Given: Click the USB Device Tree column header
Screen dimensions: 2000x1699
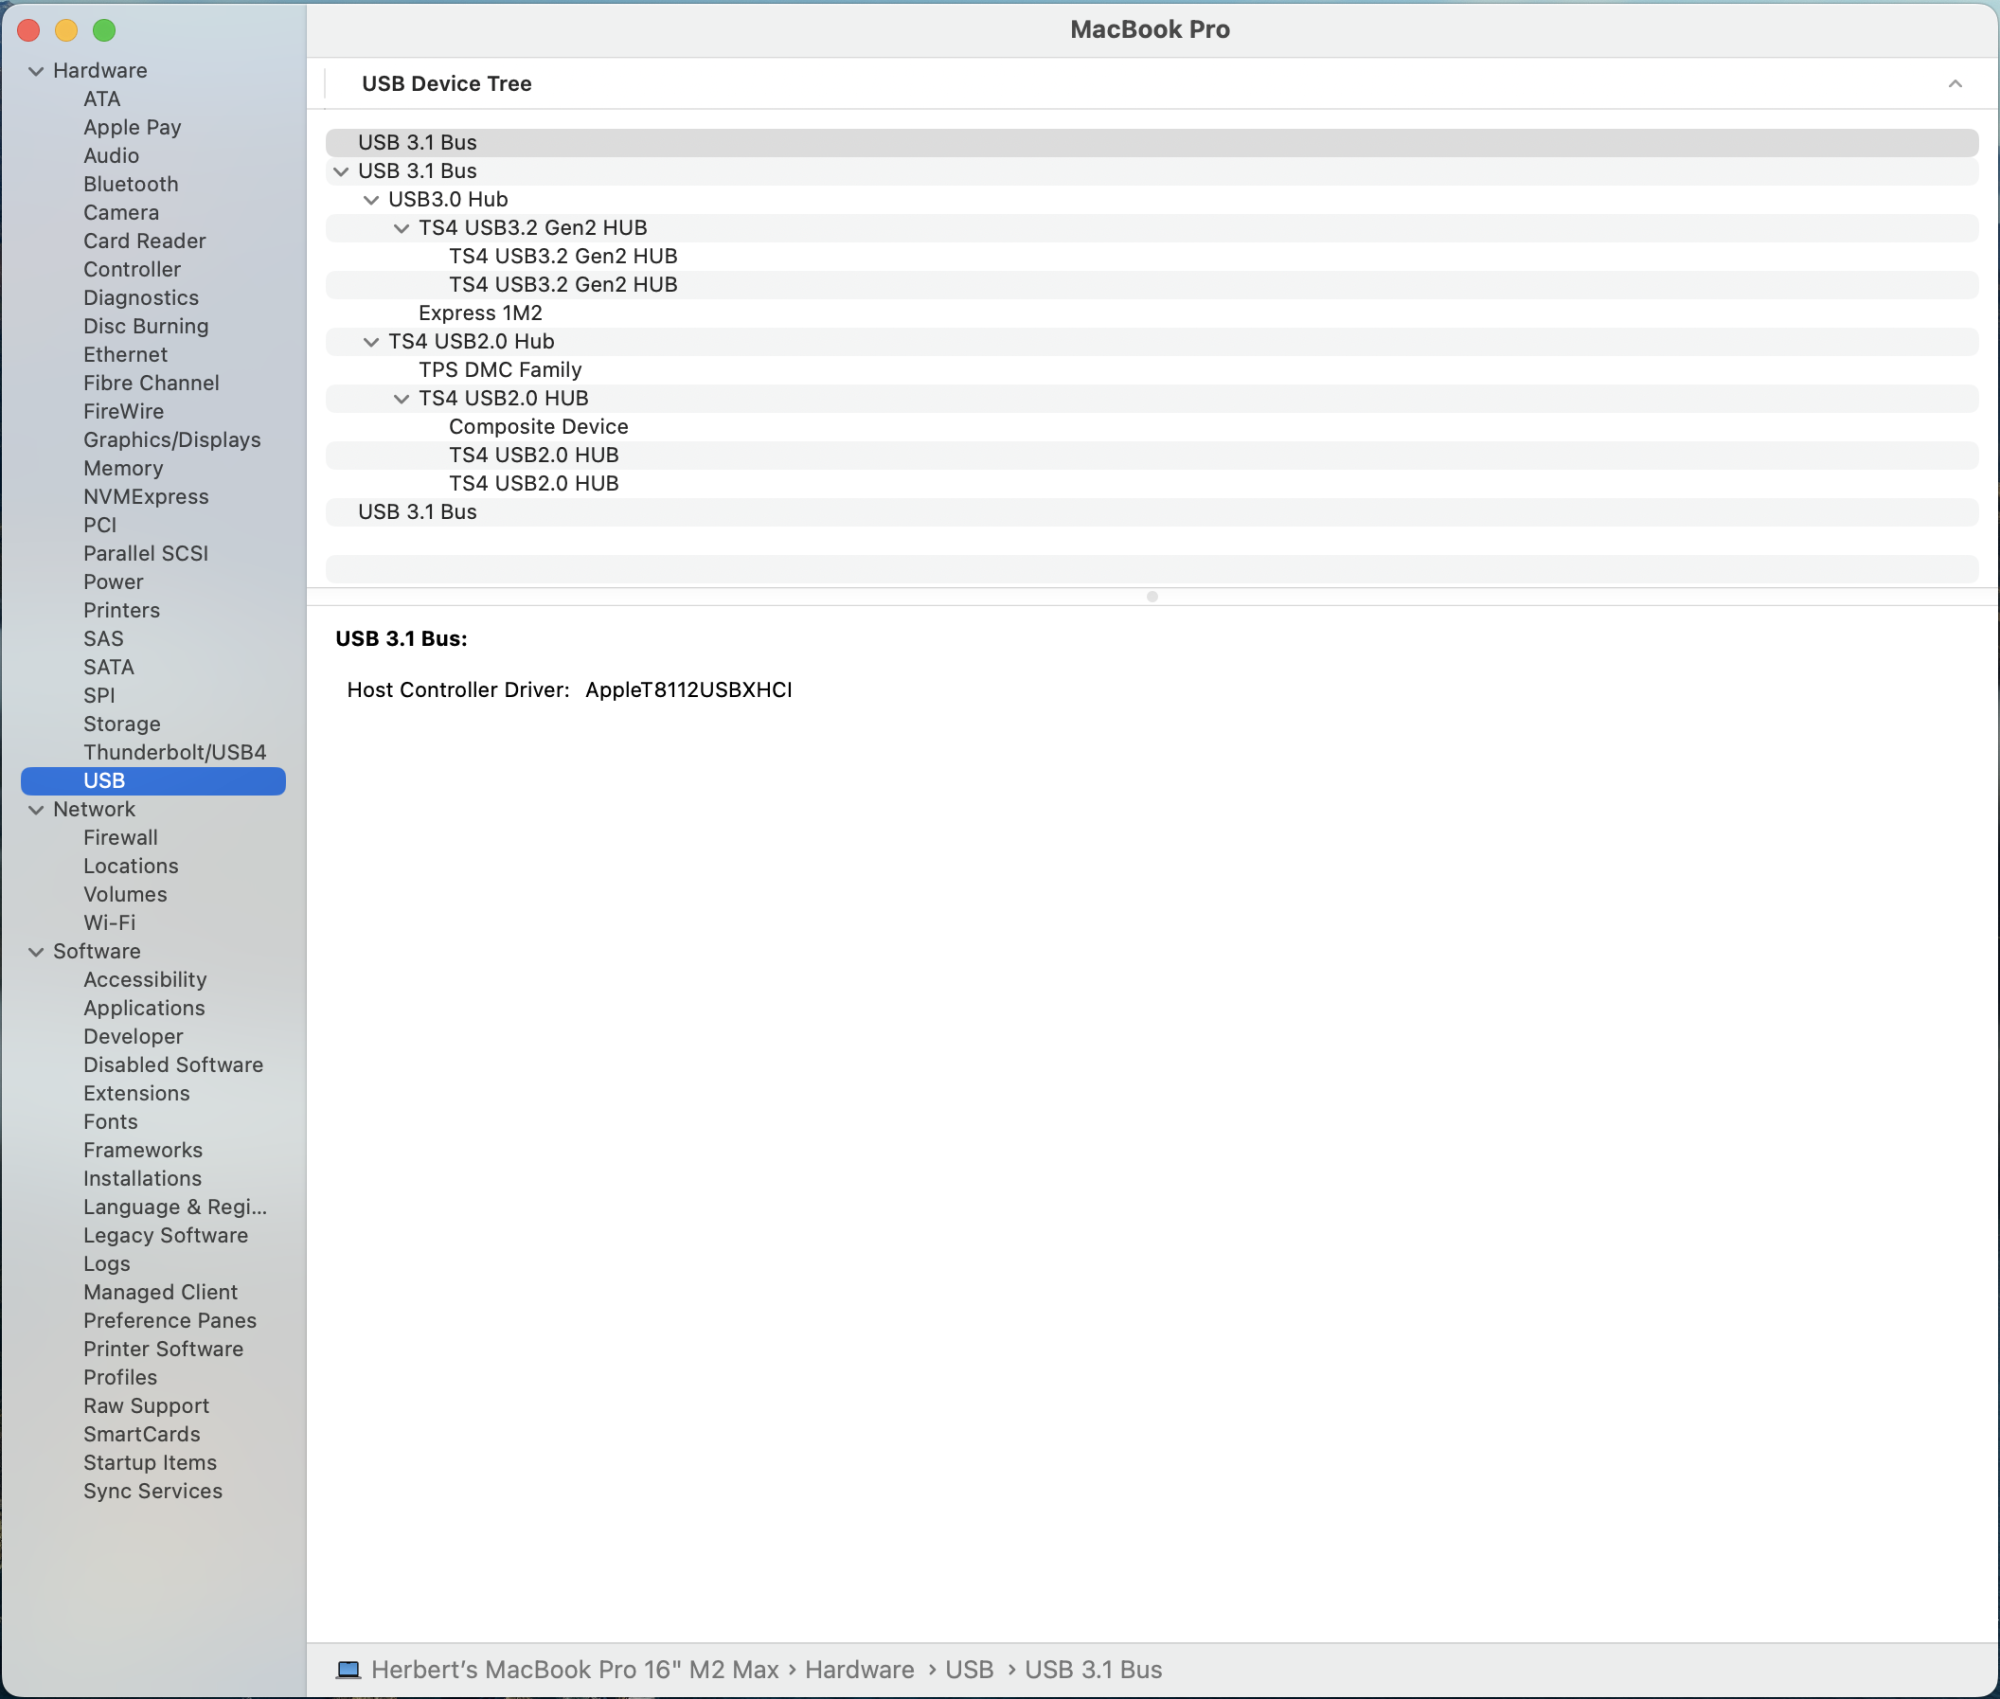Looking at the screenshot, I should click(446, 84).
